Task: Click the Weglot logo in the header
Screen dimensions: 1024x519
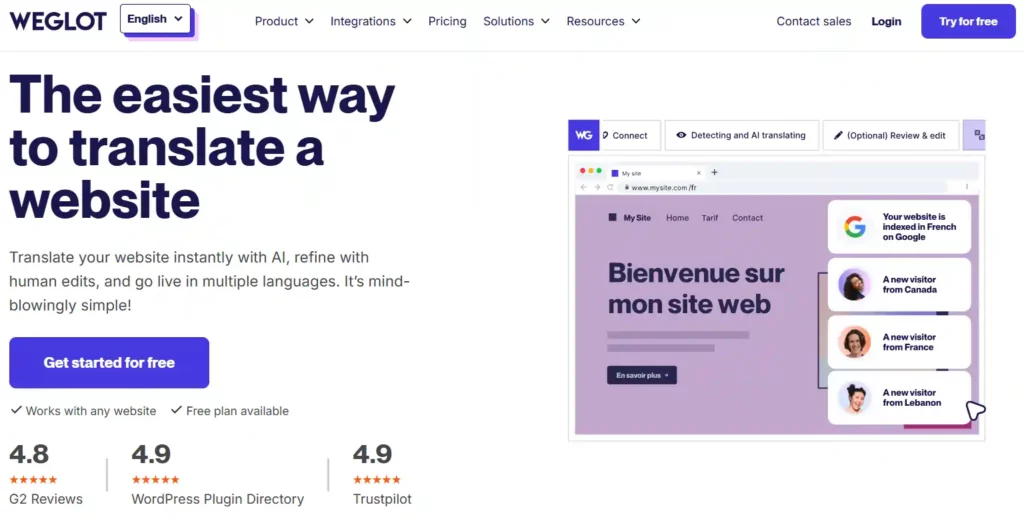Action: (x=57, y=21)
